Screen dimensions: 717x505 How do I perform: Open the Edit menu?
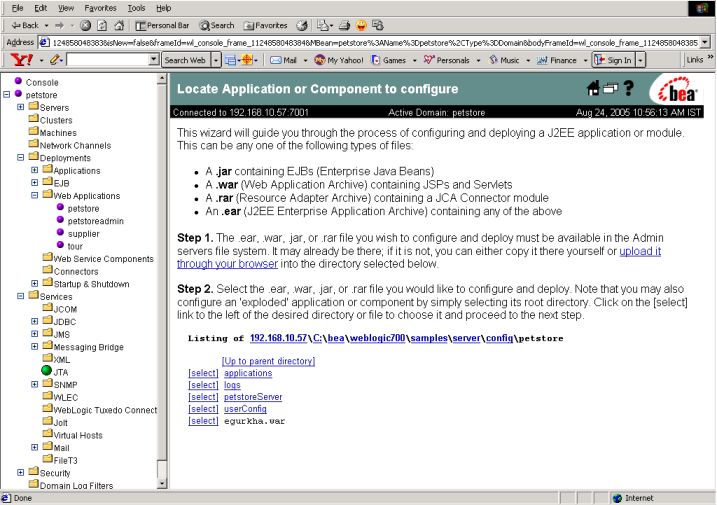41,8
